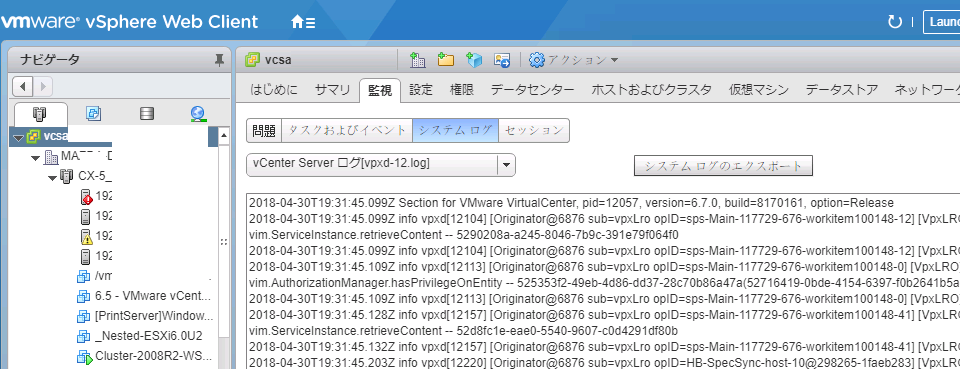Pin the Navigator panel
The image size is (960, 369).
click(x=219, y=60)
